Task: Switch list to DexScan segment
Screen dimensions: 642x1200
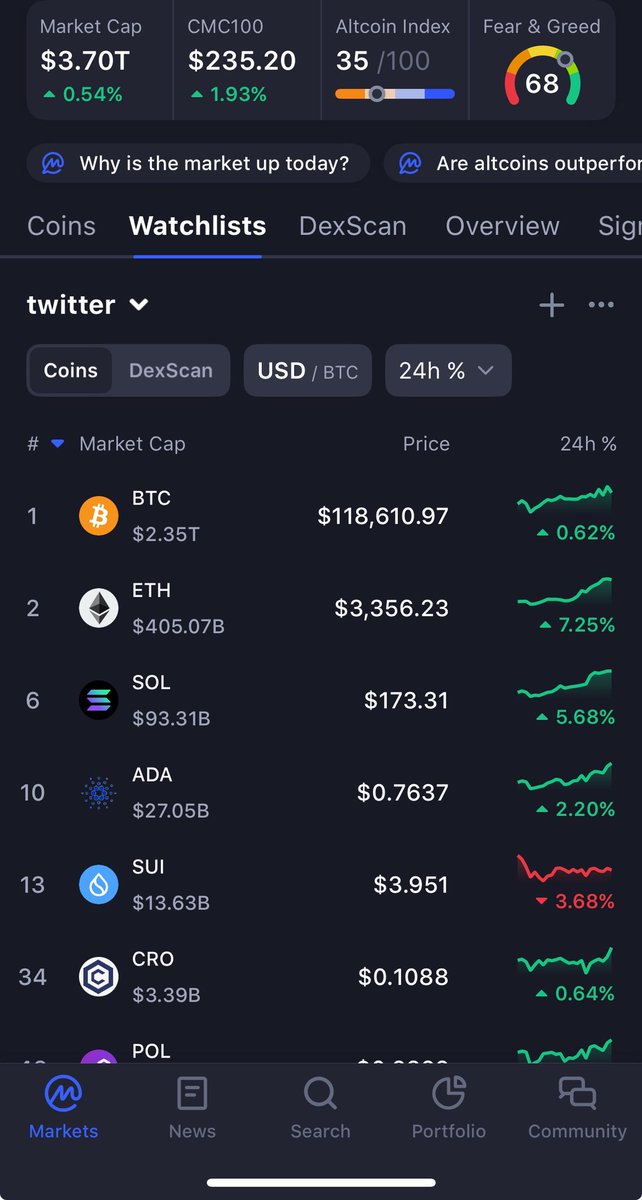Action: [171, 370]
